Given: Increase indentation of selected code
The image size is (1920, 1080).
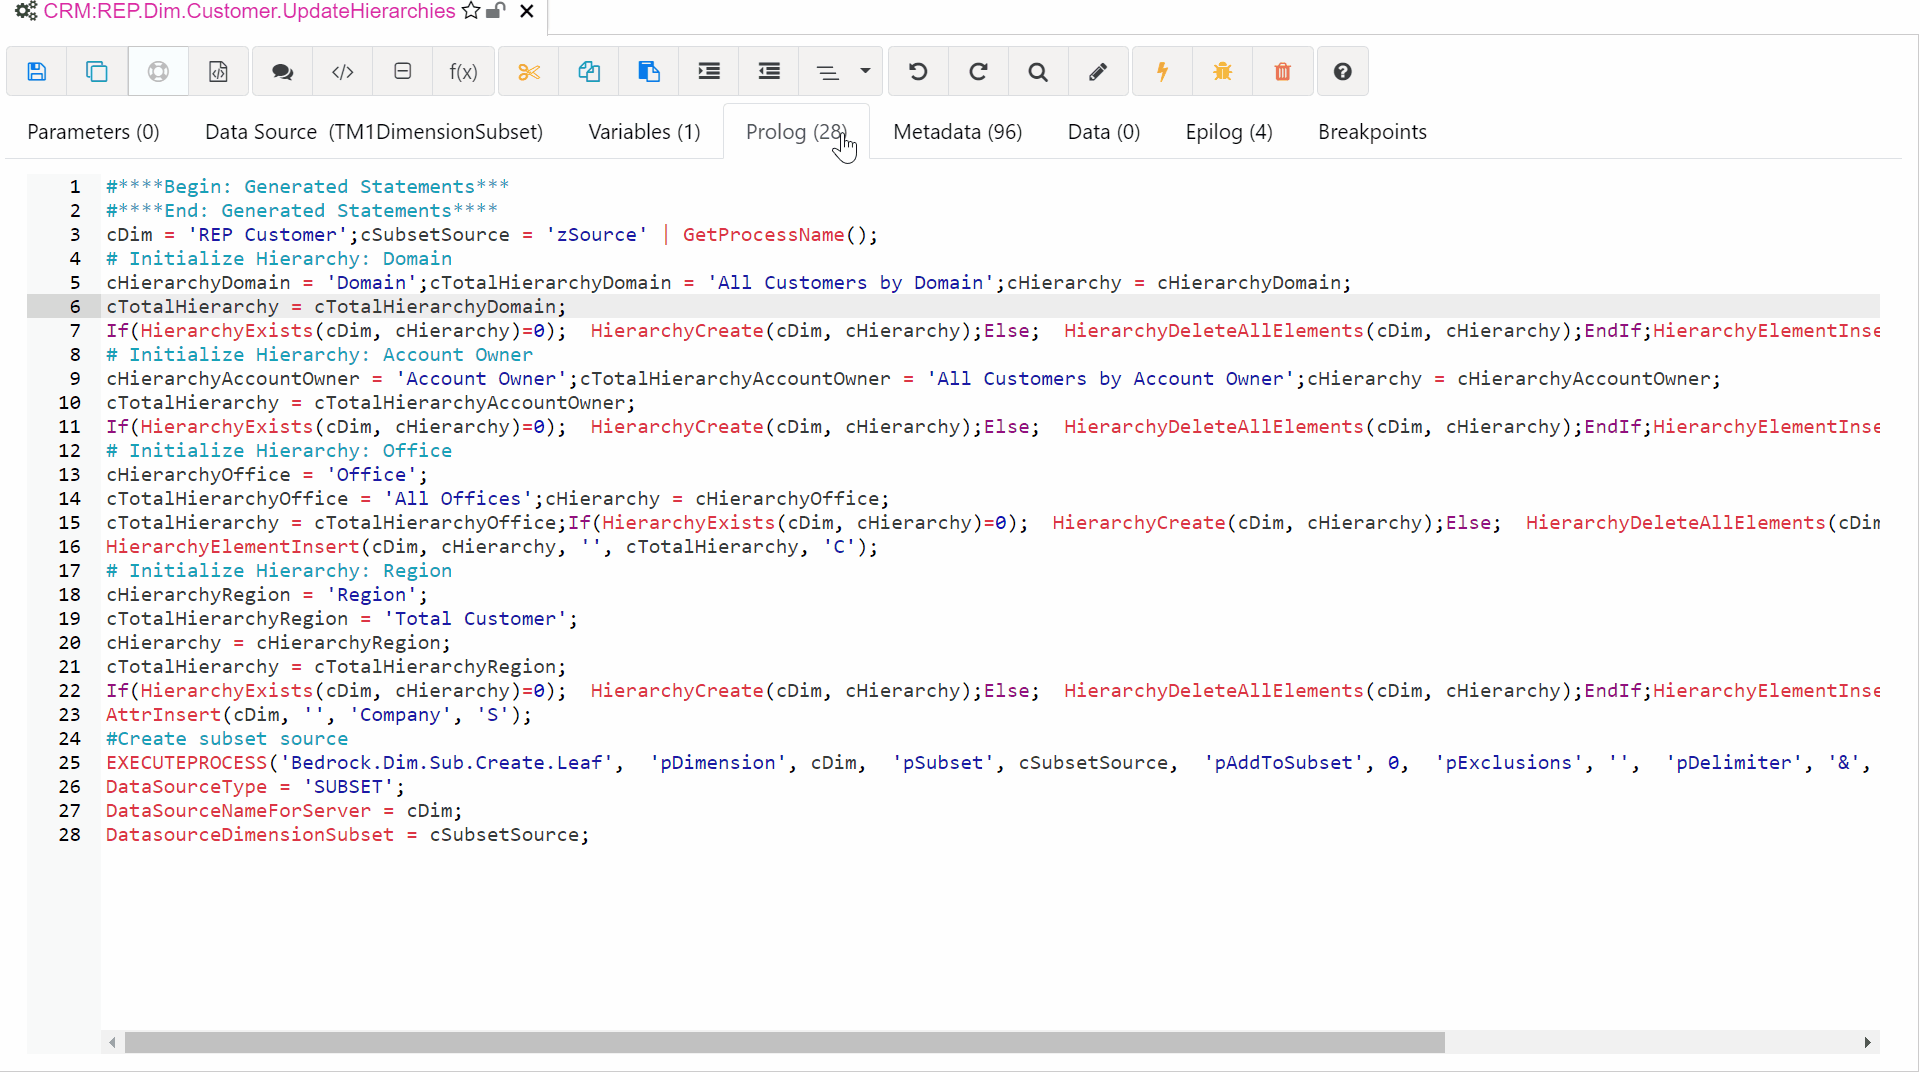Looking at the screenshot, I should pyautogui.click(x=708, y=71).
